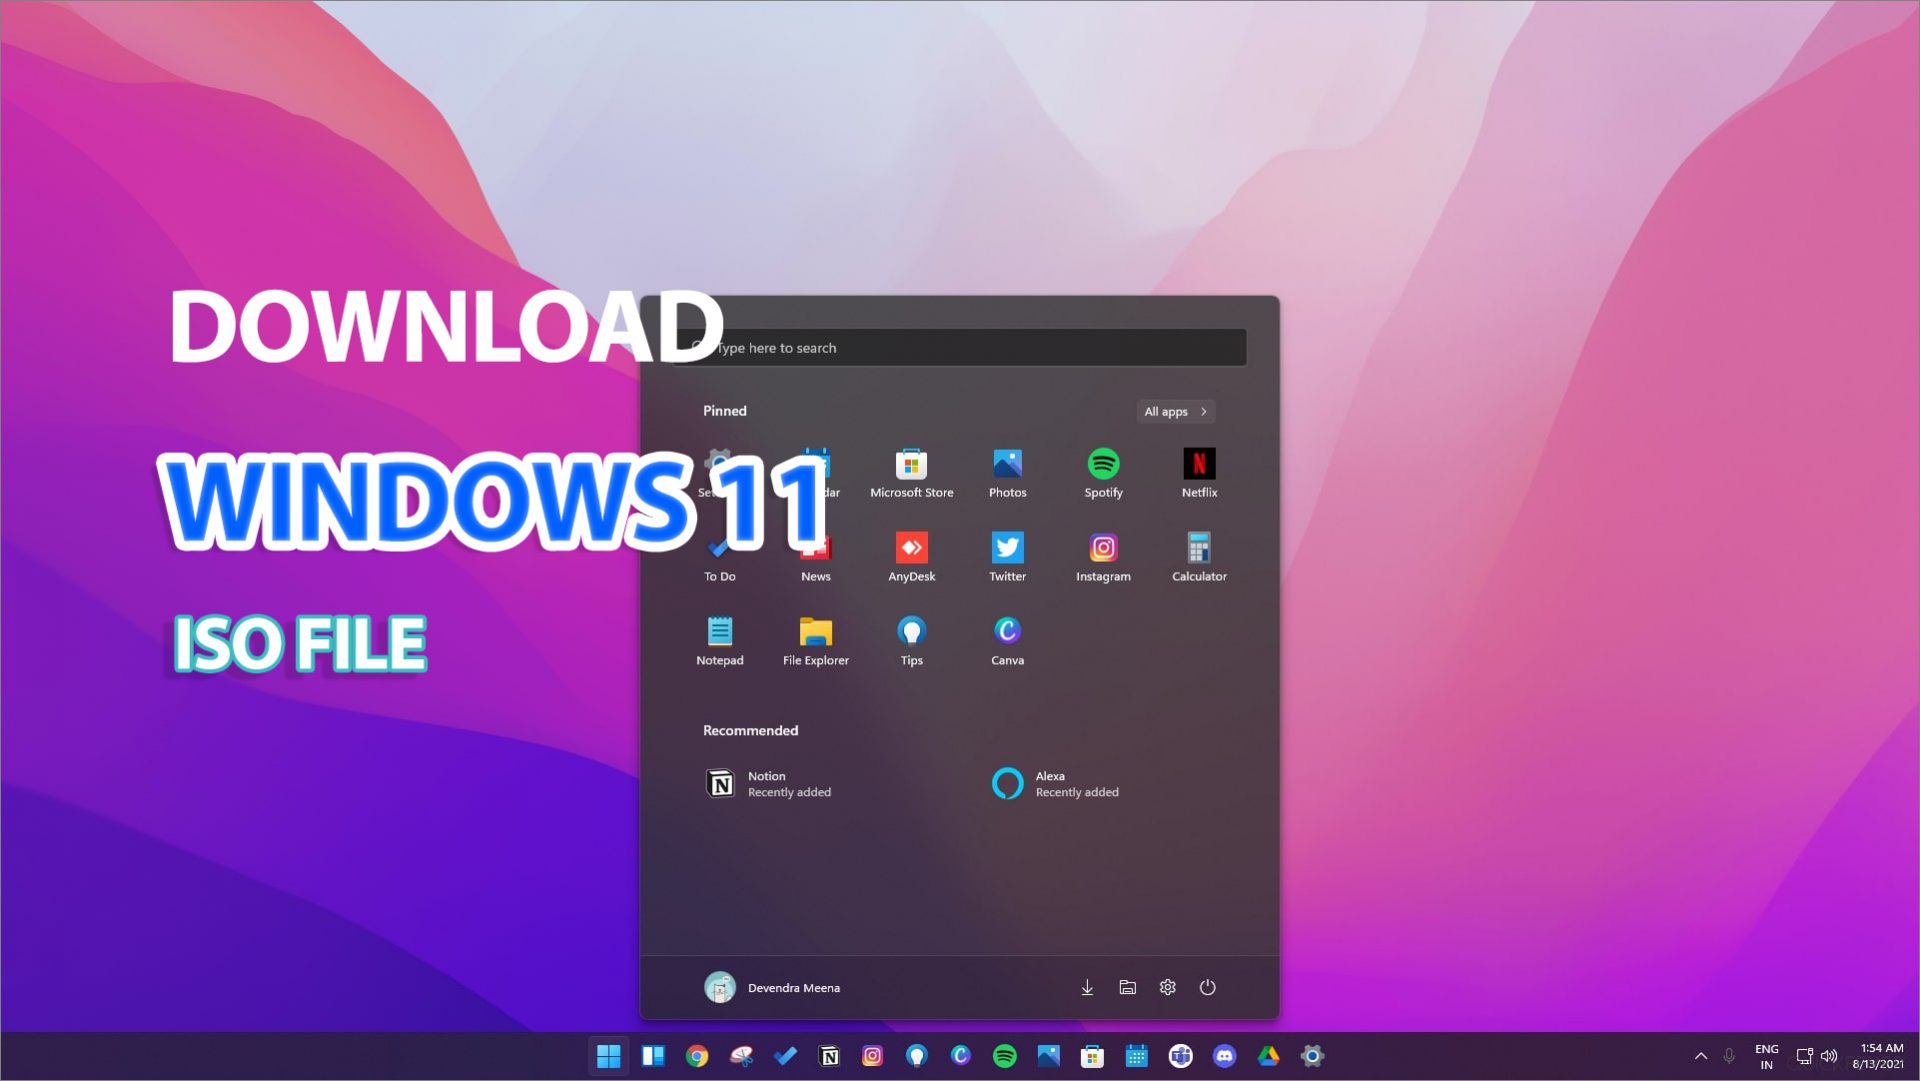
Task: Open recommended Notion app
Action: click(770, 784)
